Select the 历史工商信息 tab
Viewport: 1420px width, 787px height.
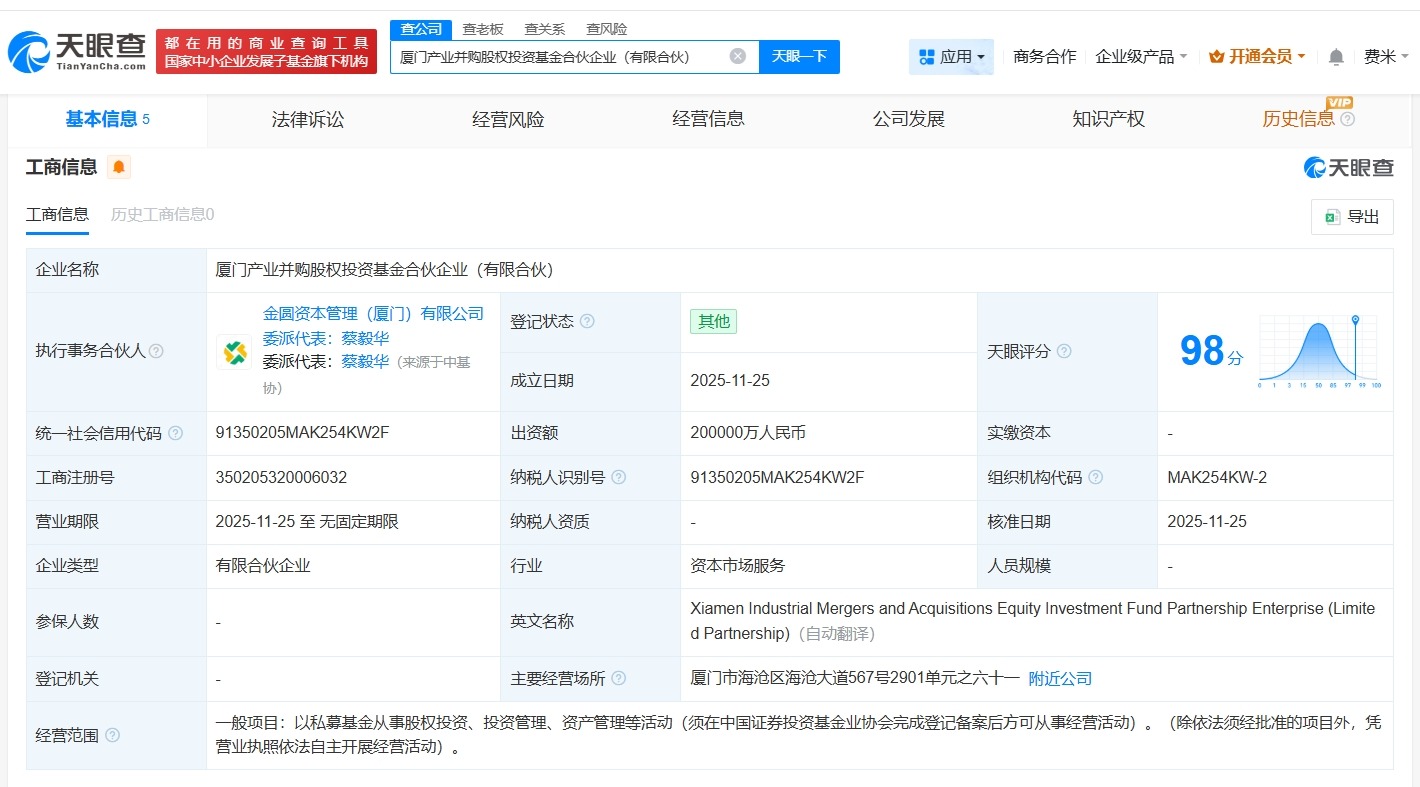tap(163, 214)
